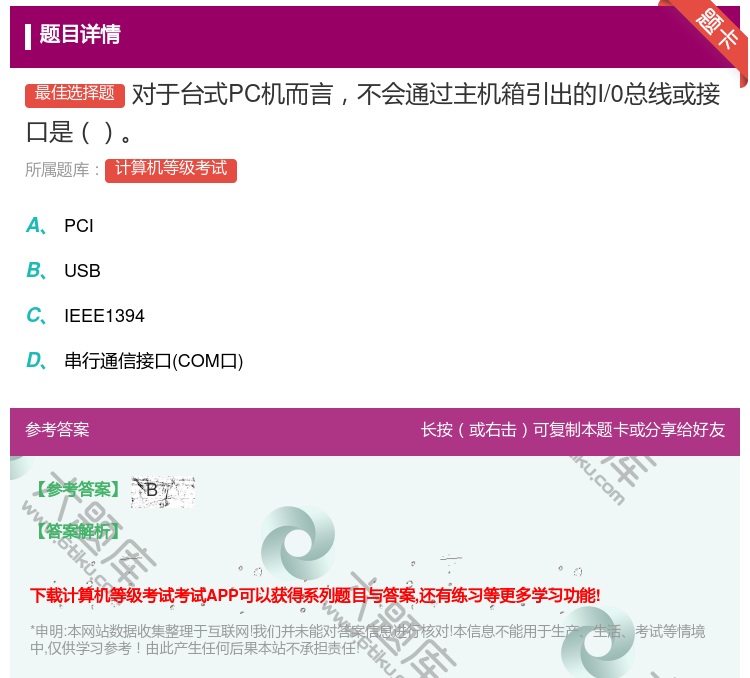Image resolution: width=750 pixels, height=678 pixels.
Task: Click the PCI answer text
Action: [x=79, y=226]
